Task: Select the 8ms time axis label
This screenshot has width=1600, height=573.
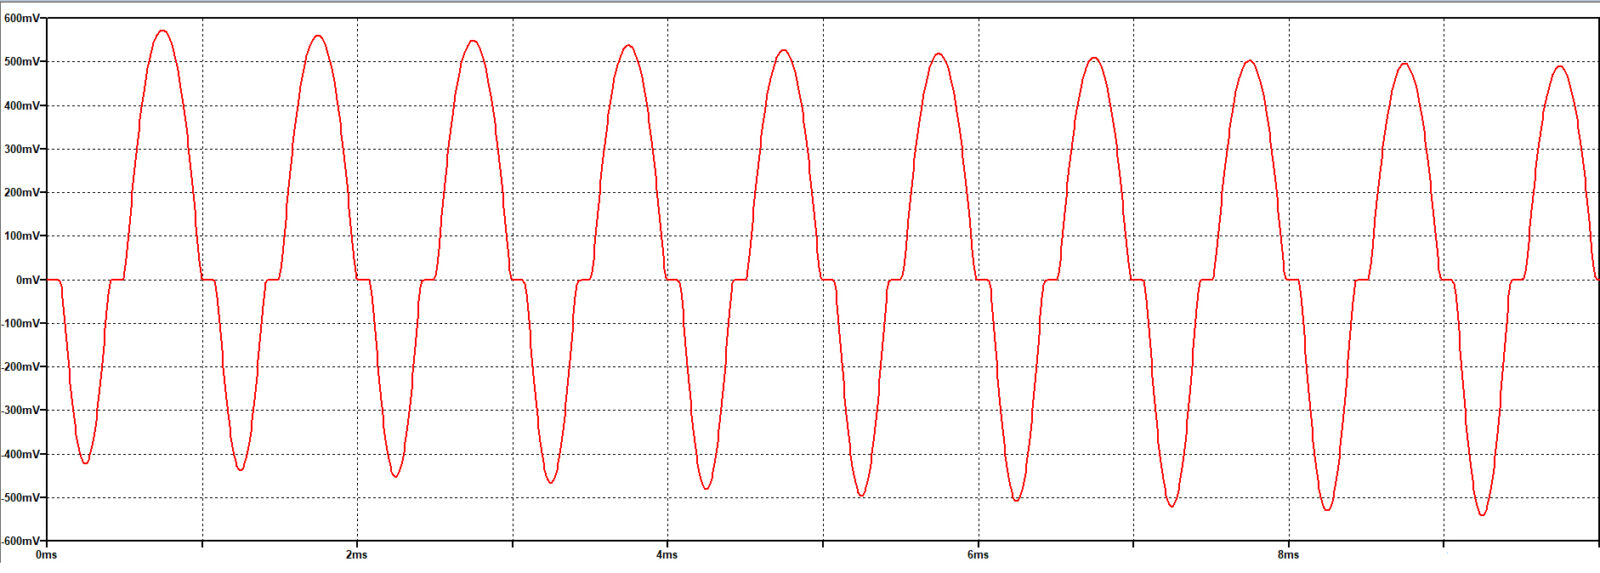Action: [1288, 555]
